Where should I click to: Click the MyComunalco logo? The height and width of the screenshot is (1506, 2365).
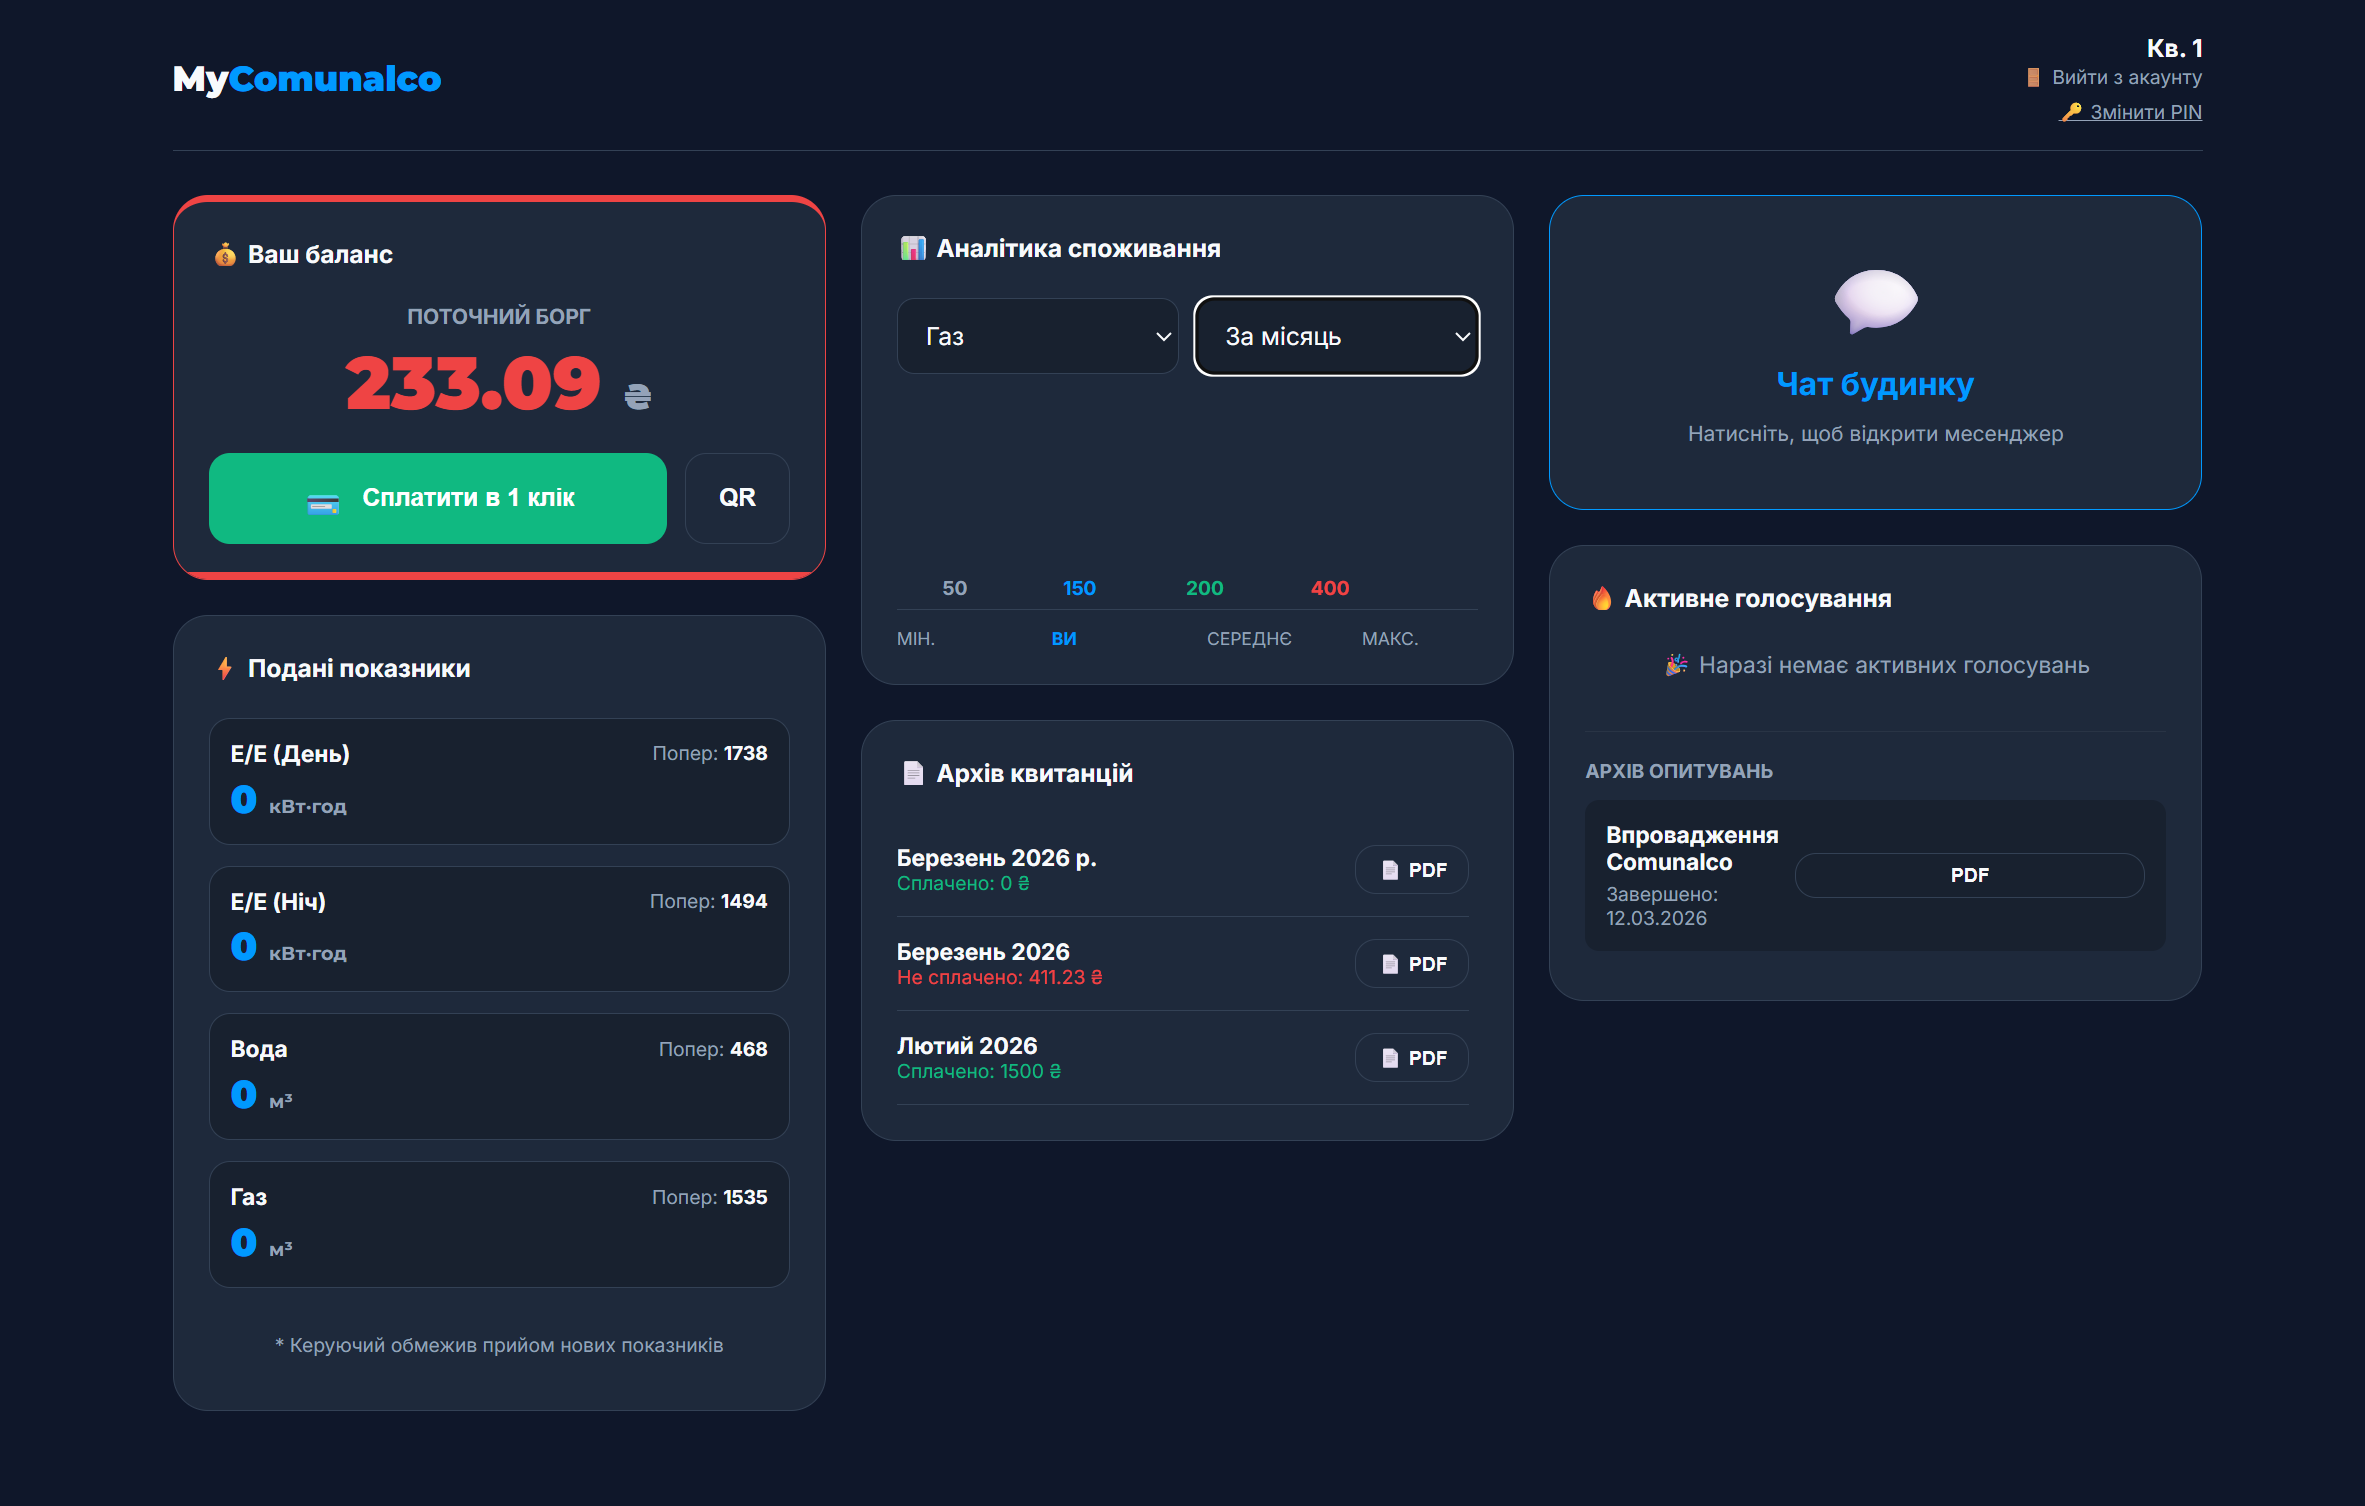307,79
